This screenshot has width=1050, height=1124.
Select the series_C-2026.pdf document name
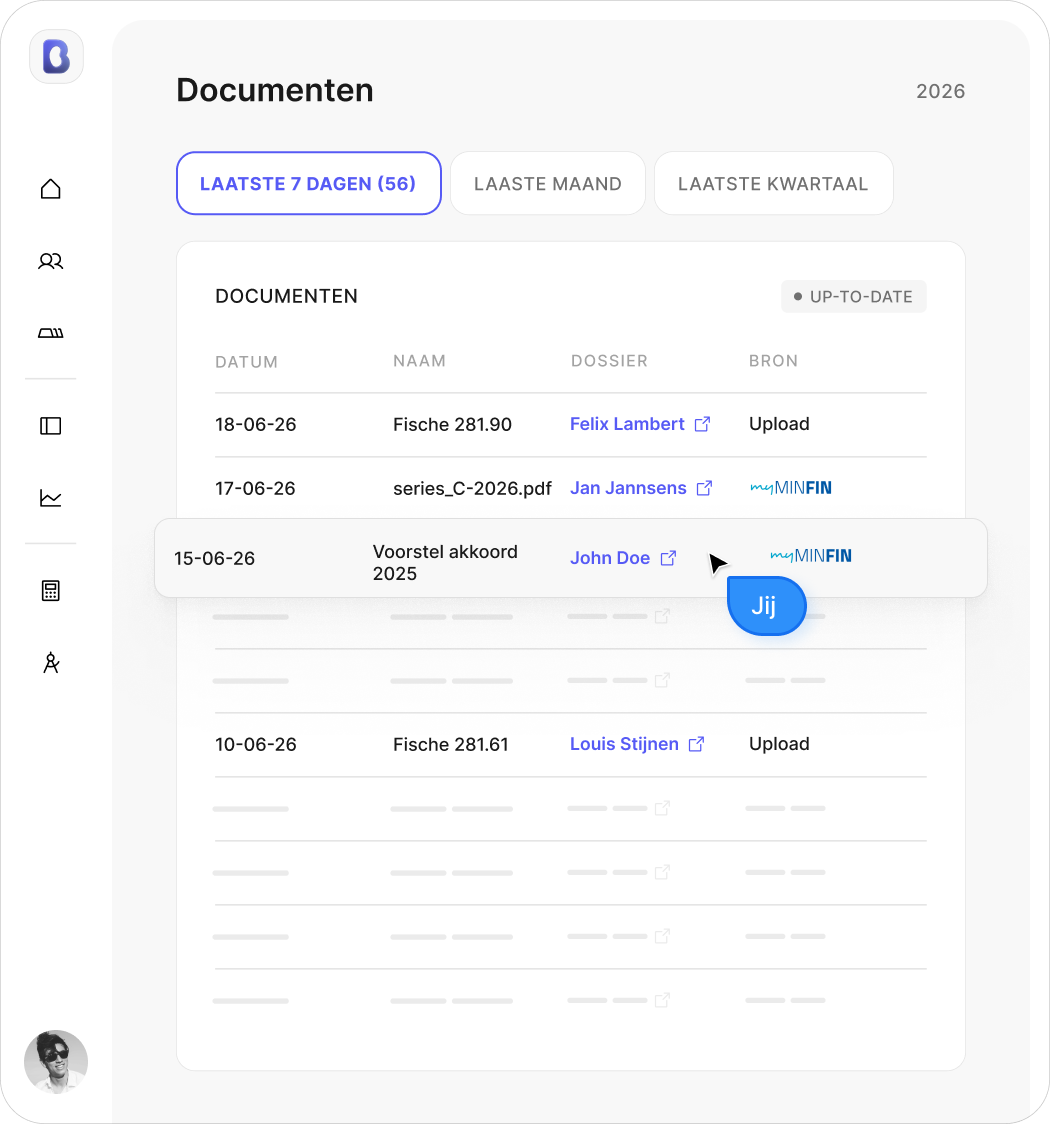coord(472,488)
